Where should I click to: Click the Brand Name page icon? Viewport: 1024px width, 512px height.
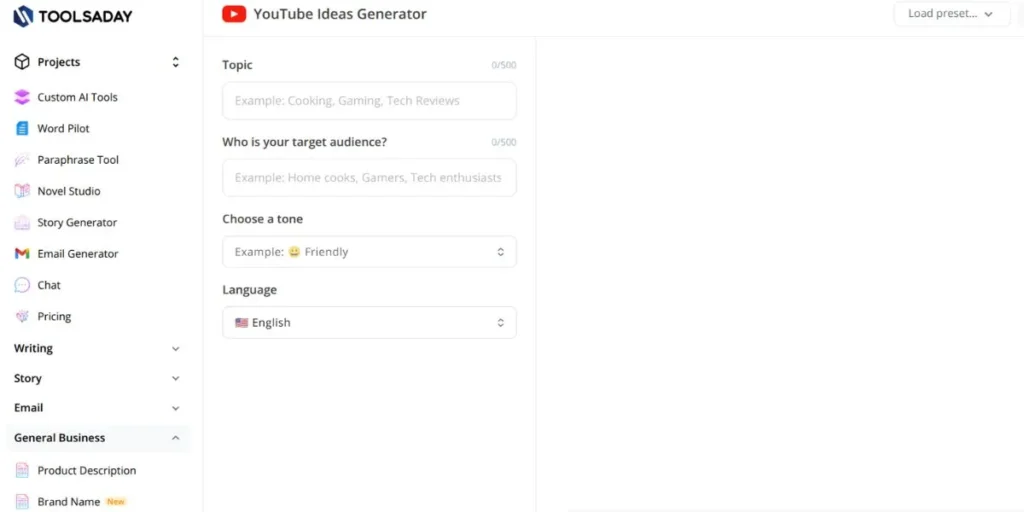(x=22, y=502)
